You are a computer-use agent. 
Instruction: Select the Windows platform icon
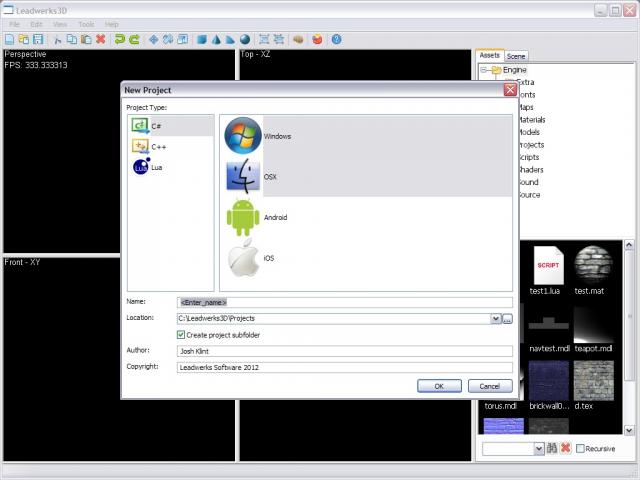(x=243, y=136)
